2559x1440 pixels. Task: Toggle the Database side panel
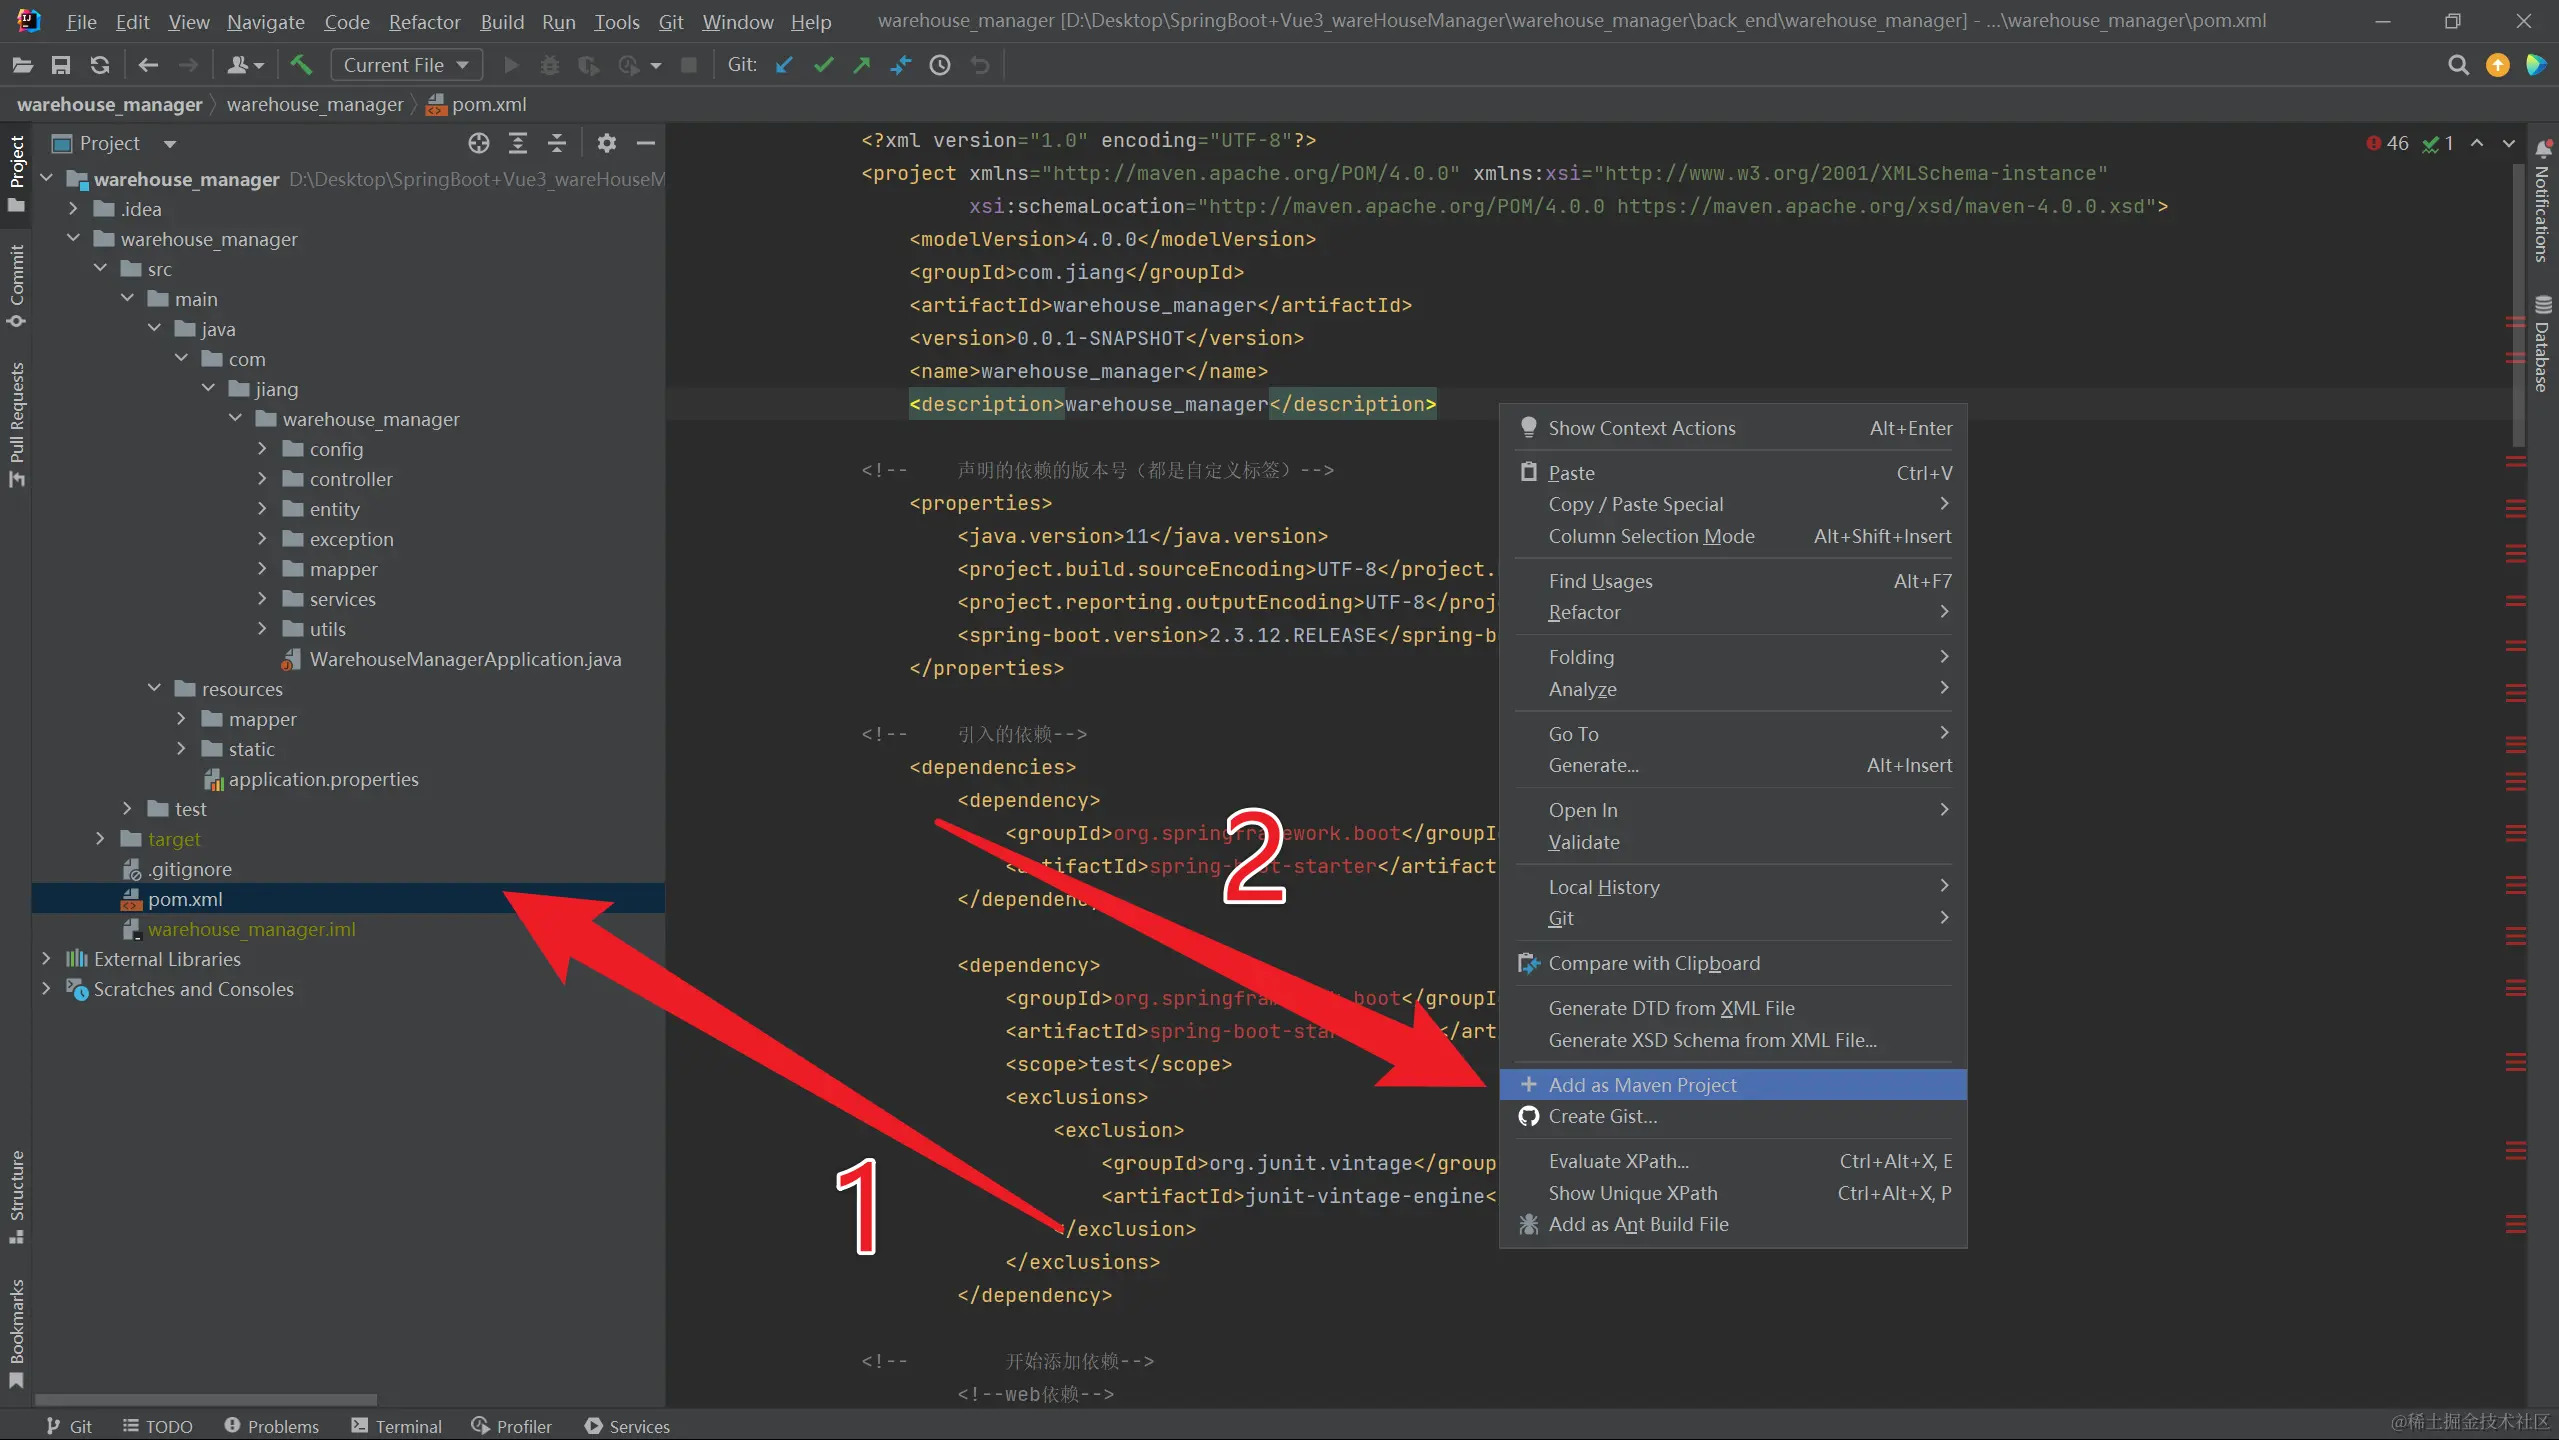click(2542, 345)
